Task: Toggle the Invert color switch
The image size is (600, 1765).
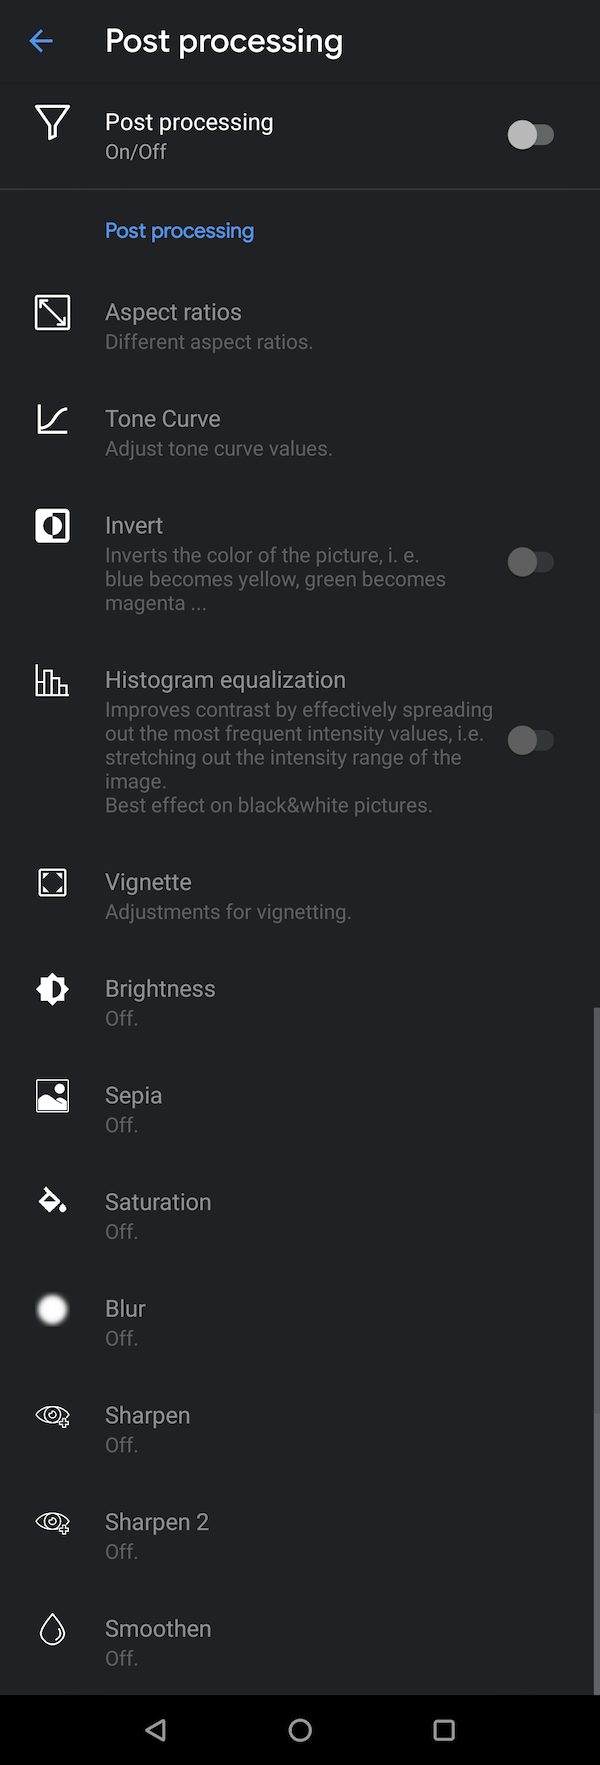Action: click(x=530, y=562)
